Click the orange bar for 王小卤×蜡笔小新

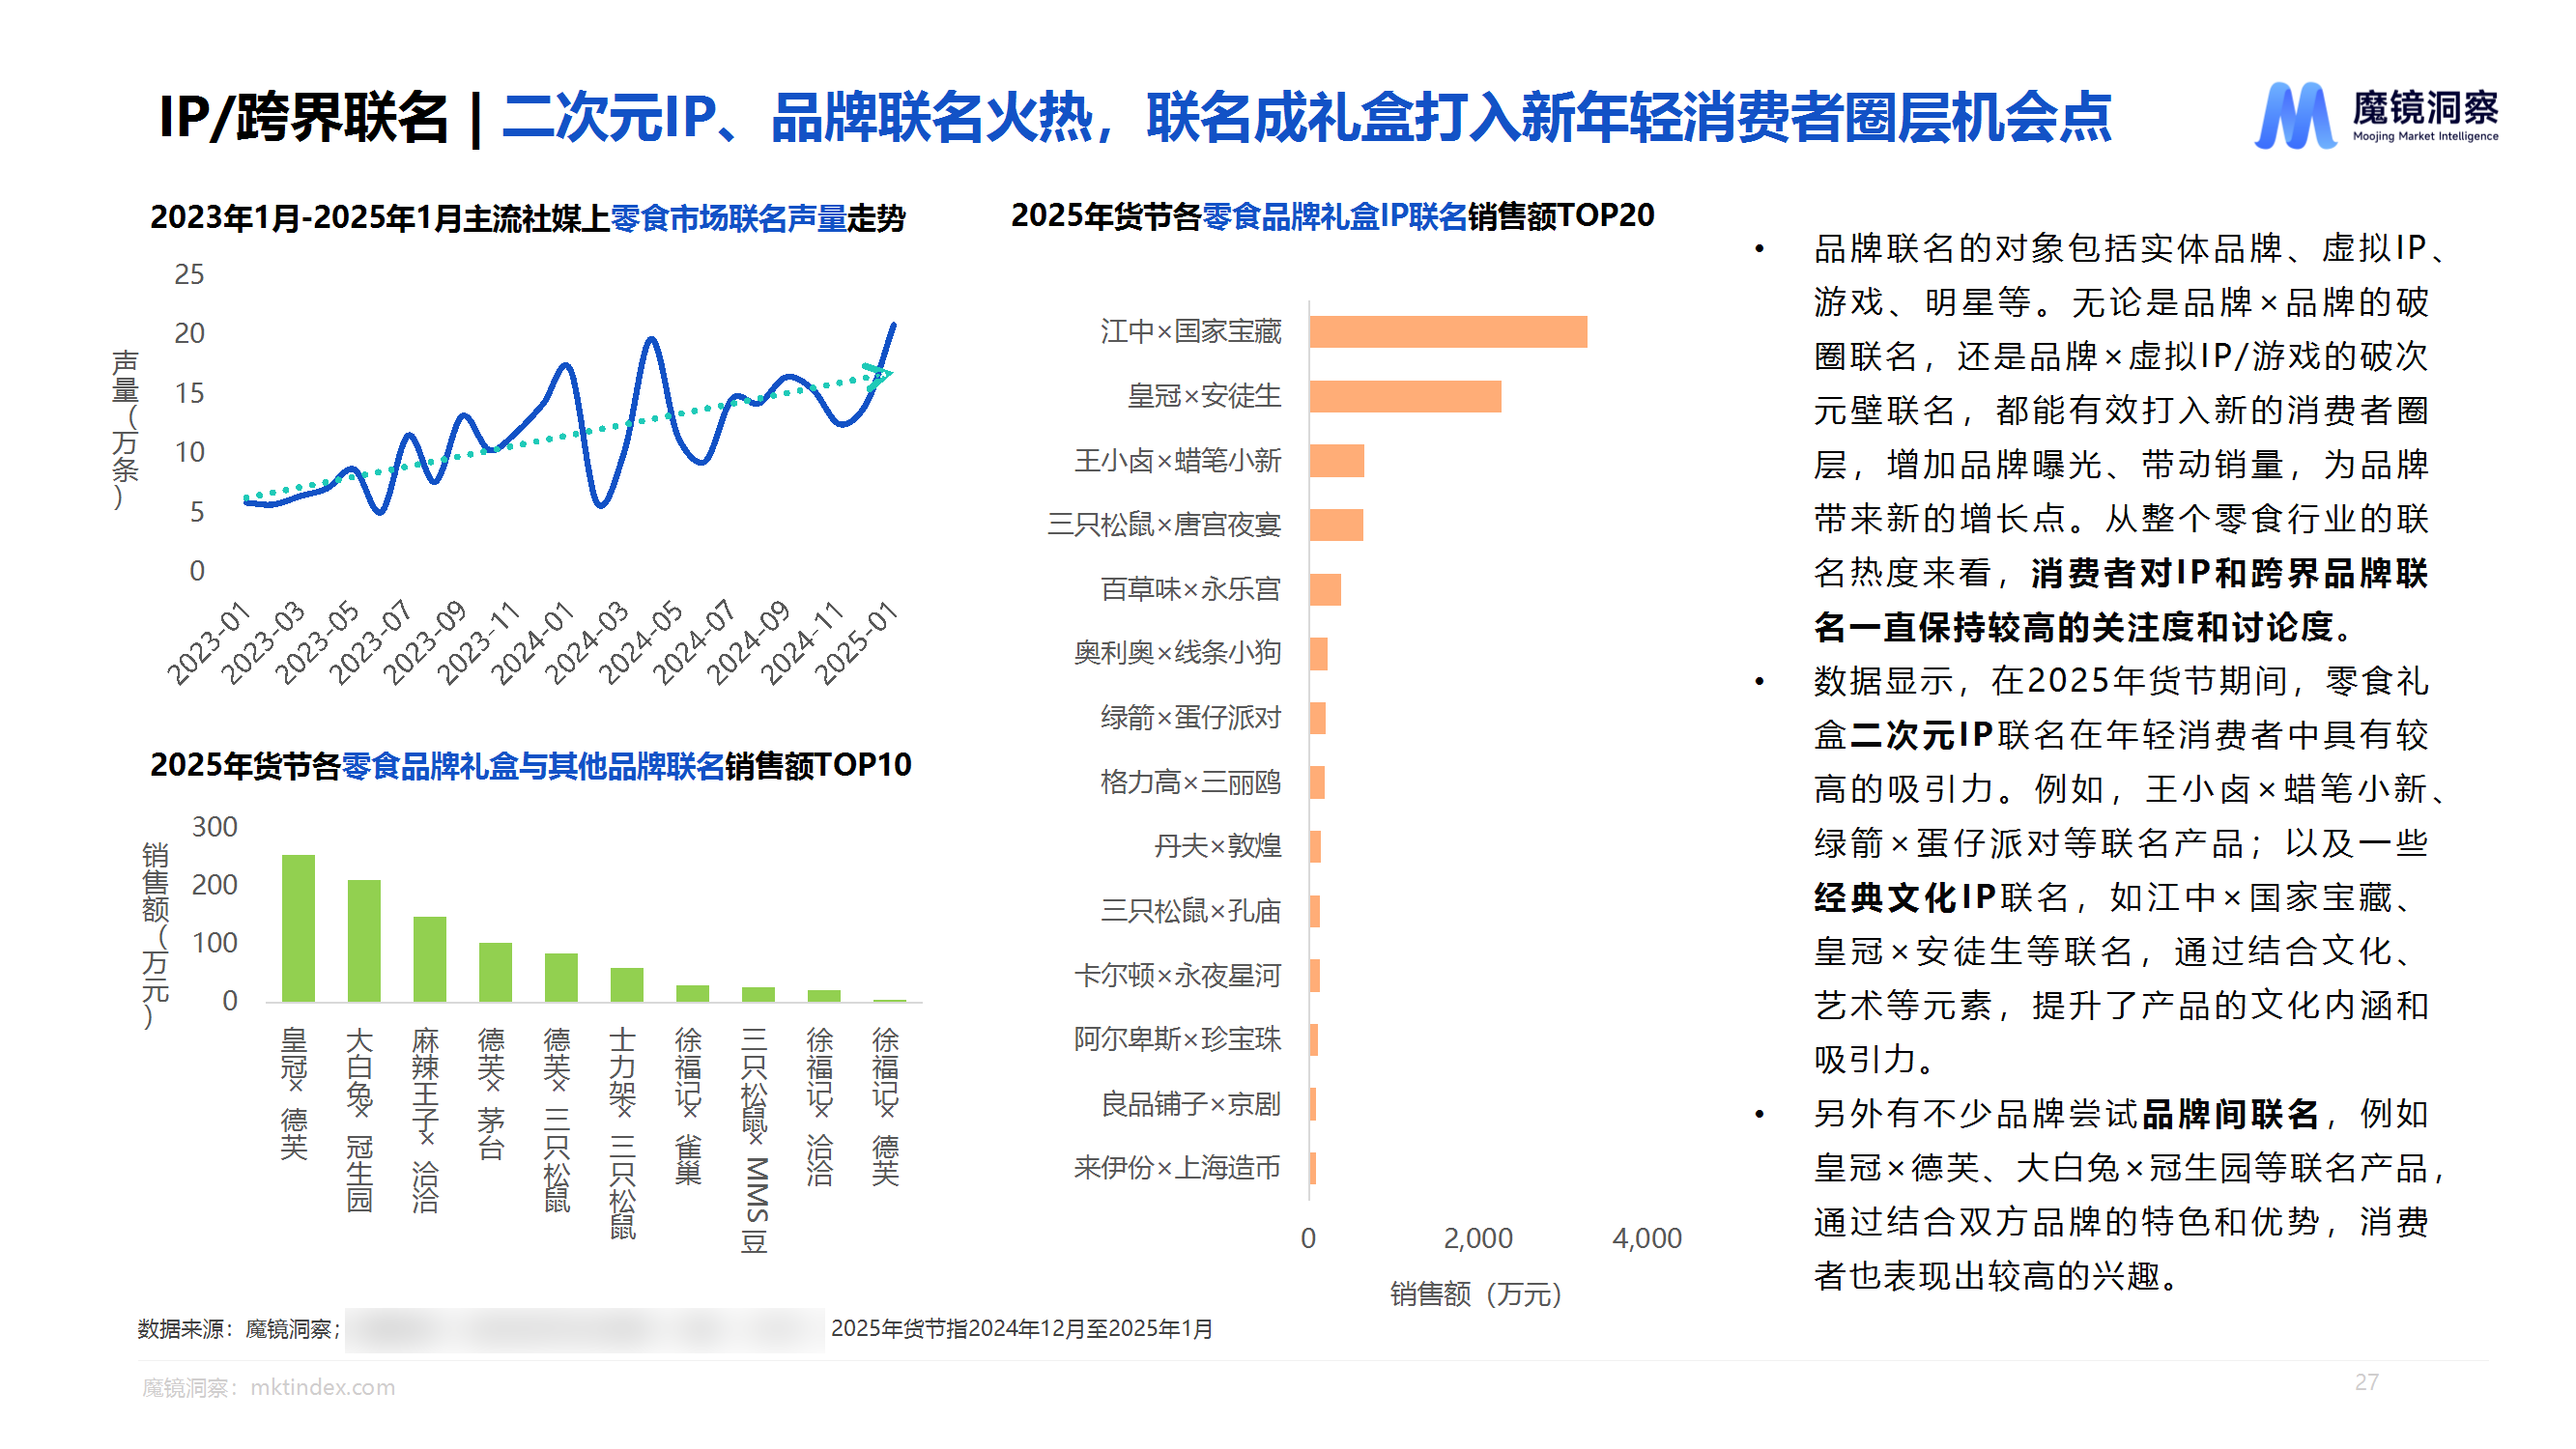click(x=1337, y=461)
